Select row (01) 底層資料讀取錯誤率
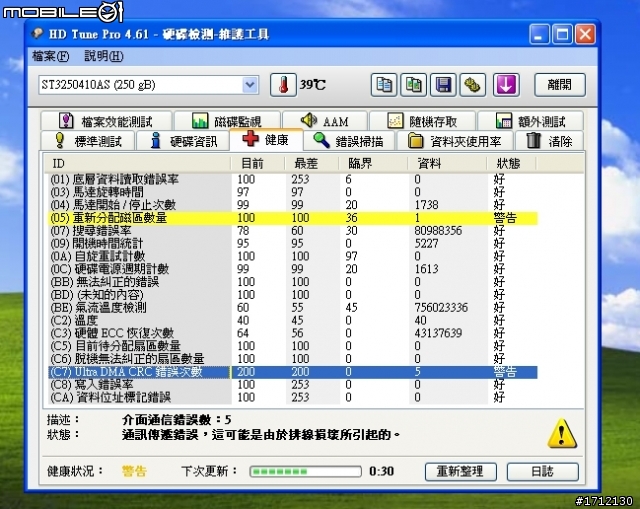The width and height of the screenshot is (640, 509). (x=292, y=179)
